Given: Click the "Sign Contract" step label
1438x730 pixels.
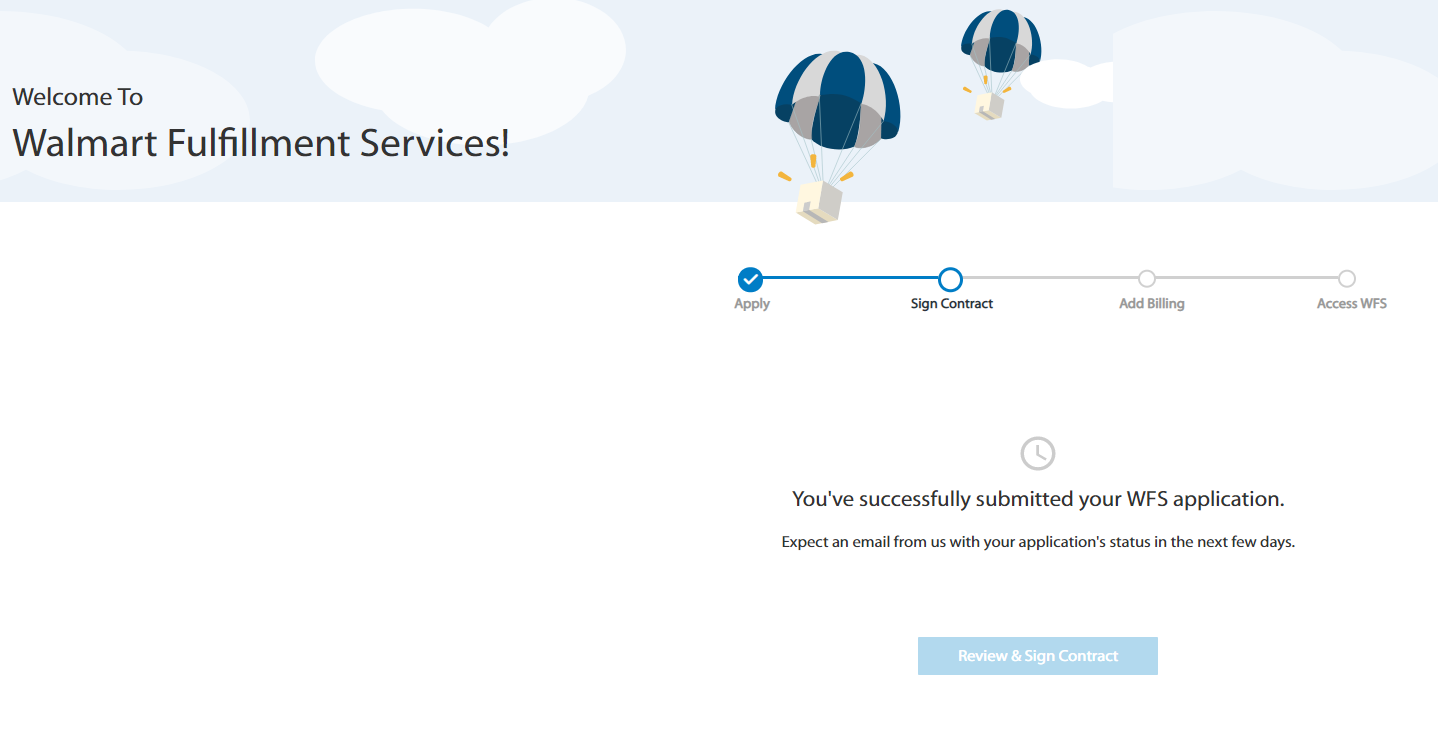Looking at the screenshot, I should tap(952, 304).
